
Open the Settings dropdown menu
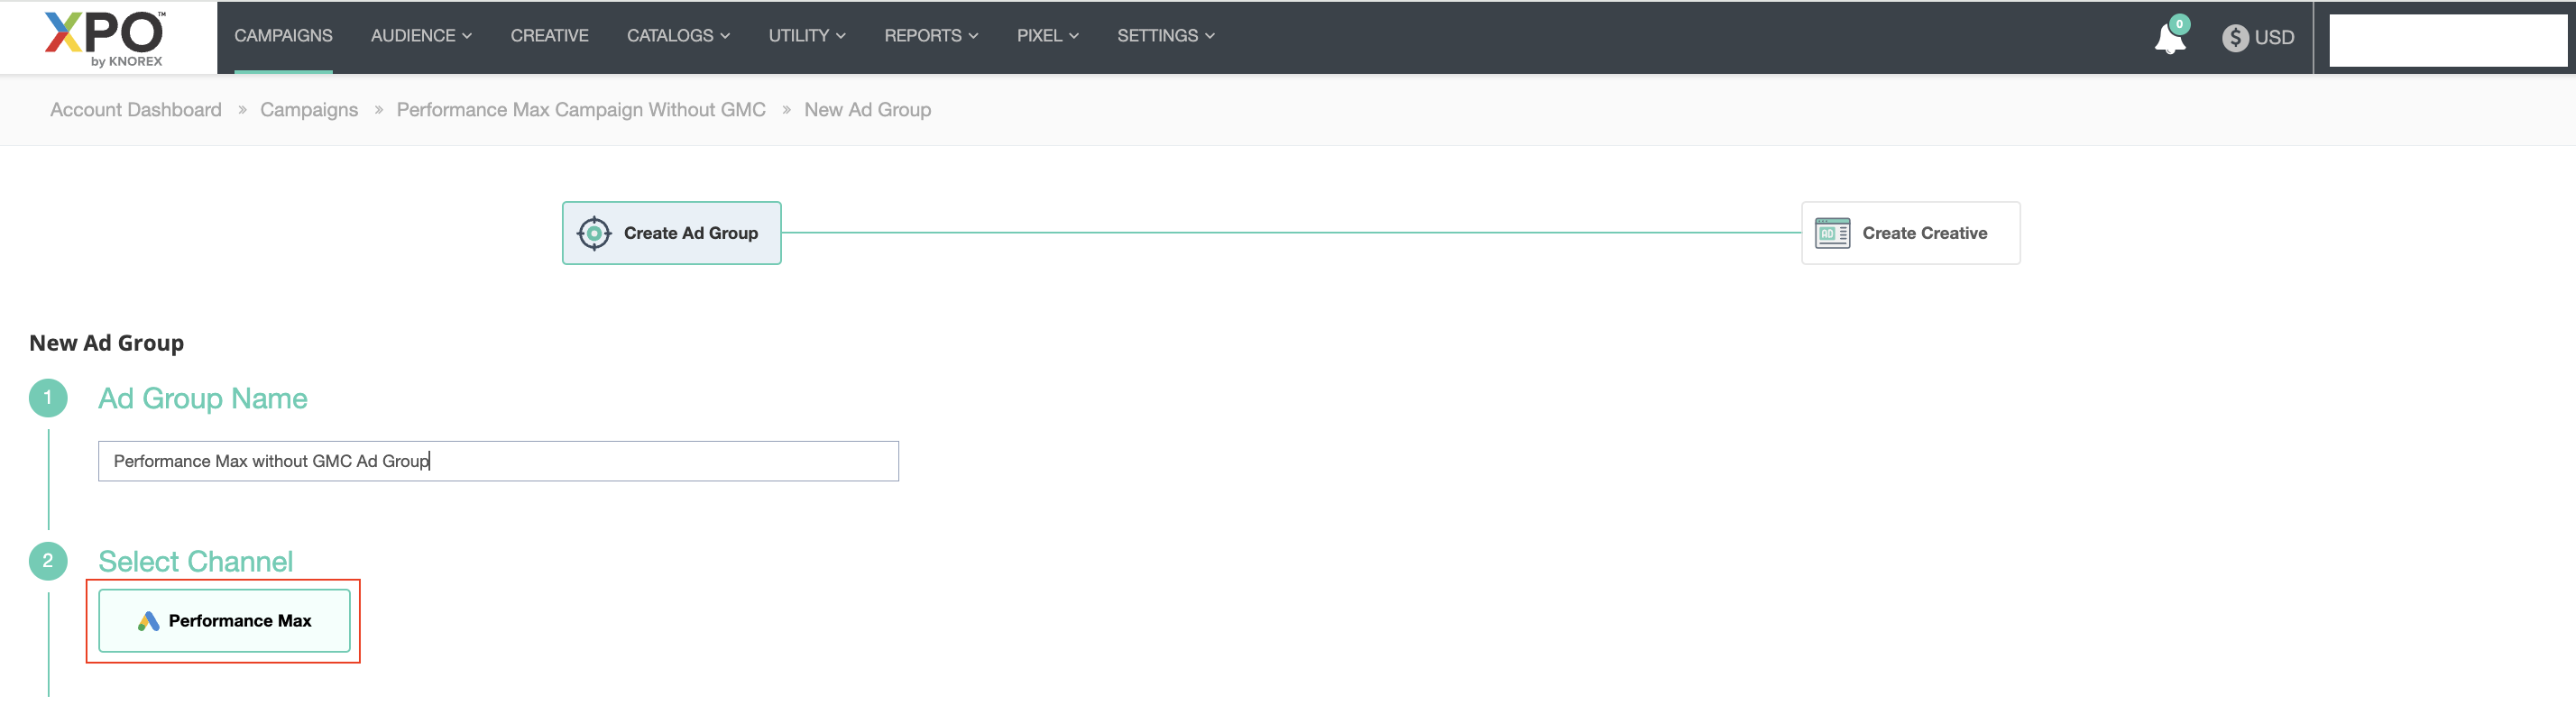pos(1165,36)
